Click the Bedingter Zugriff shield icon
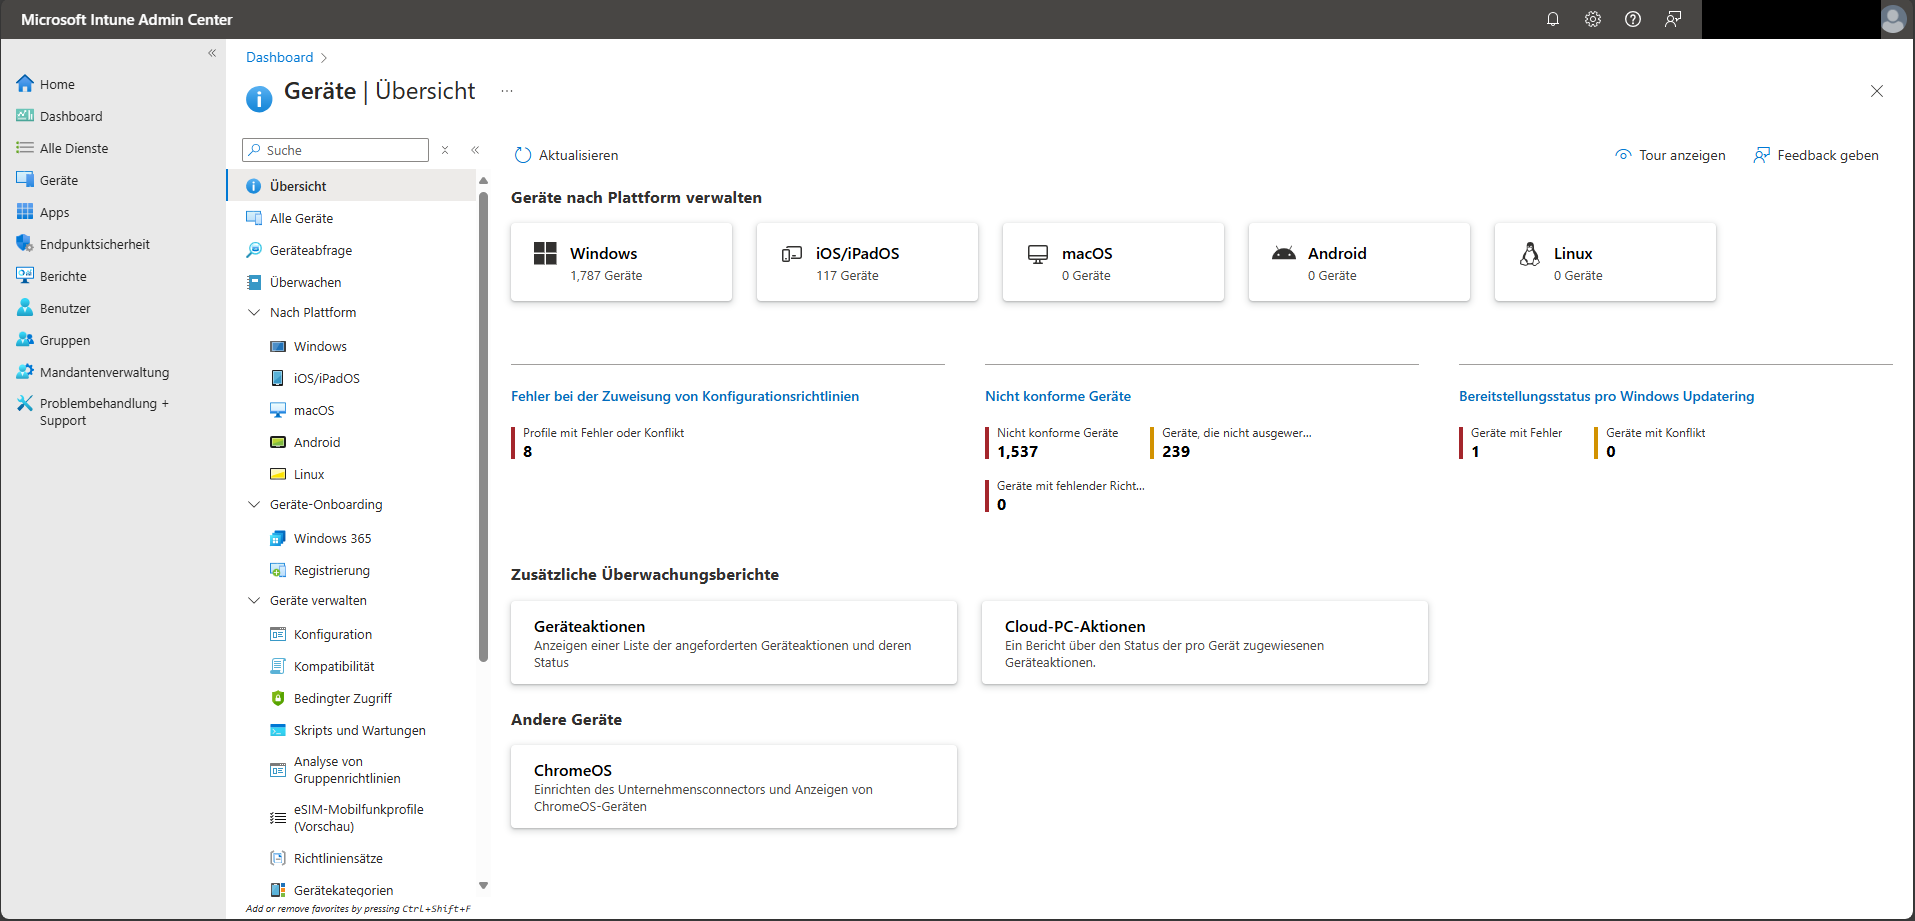Viewport: 1915px width, 921px height. (278, 698)
